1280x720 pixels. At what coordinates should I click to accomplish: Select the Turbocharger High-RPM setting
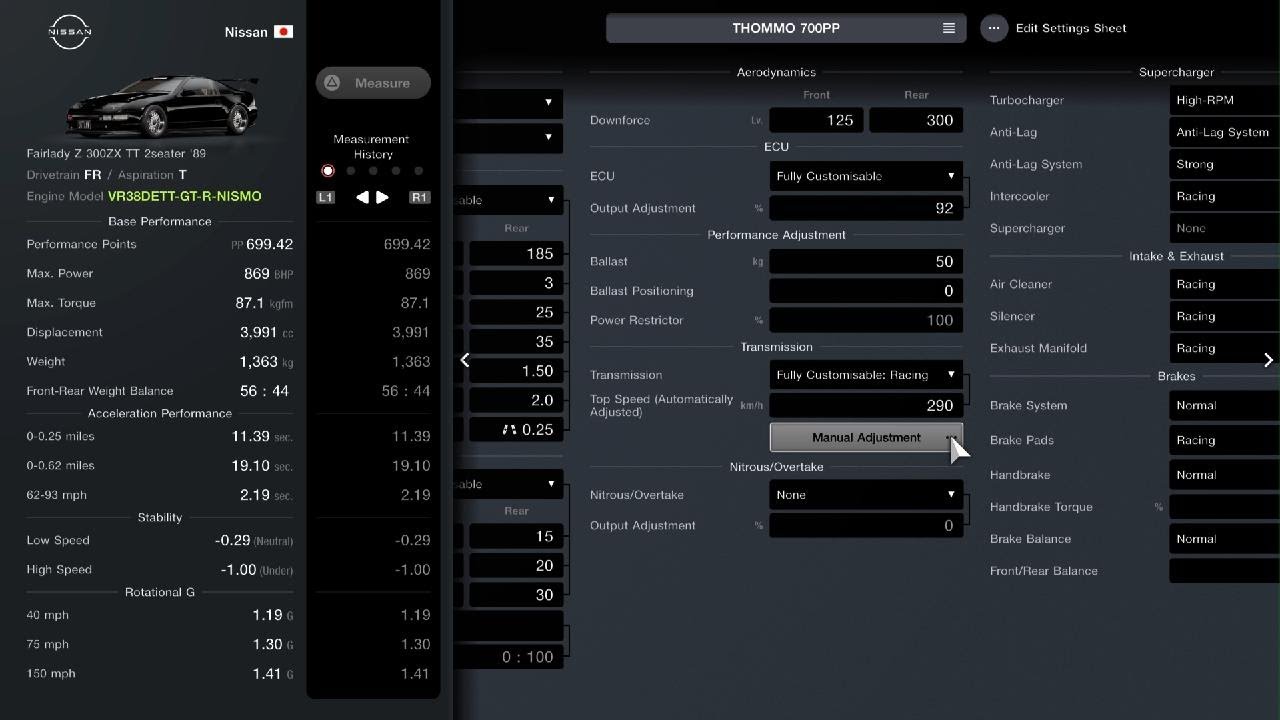[1223, 100]
